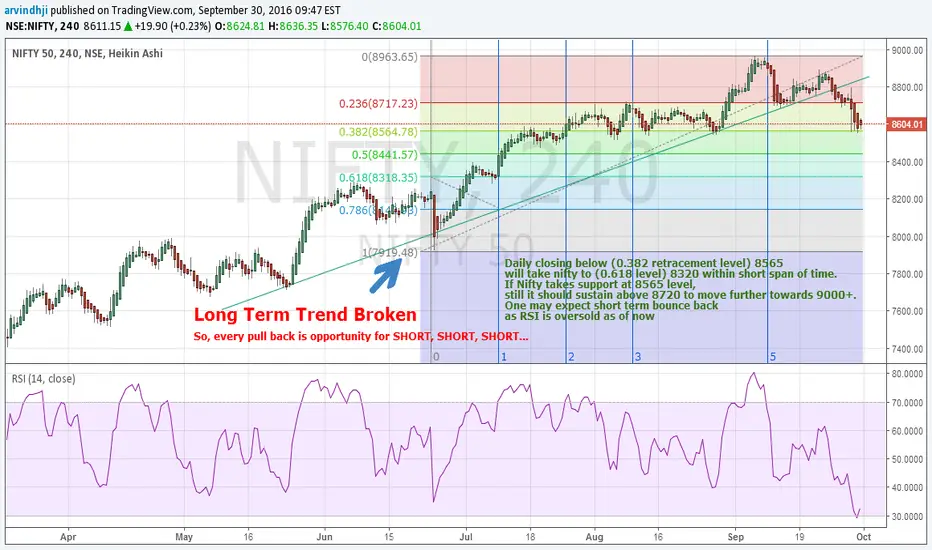This screenshot has width=932, height=550.
Task: Click the high value H:8636.35
Action: [293, 26]
